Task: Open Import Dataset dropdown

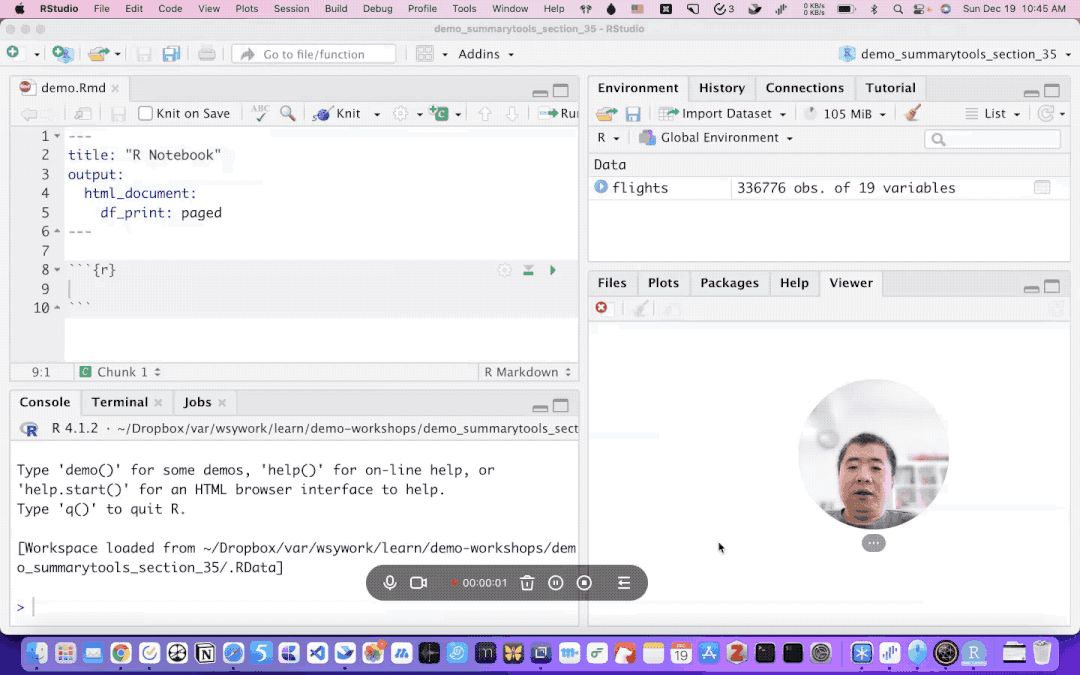Action: tap(723, 114)
